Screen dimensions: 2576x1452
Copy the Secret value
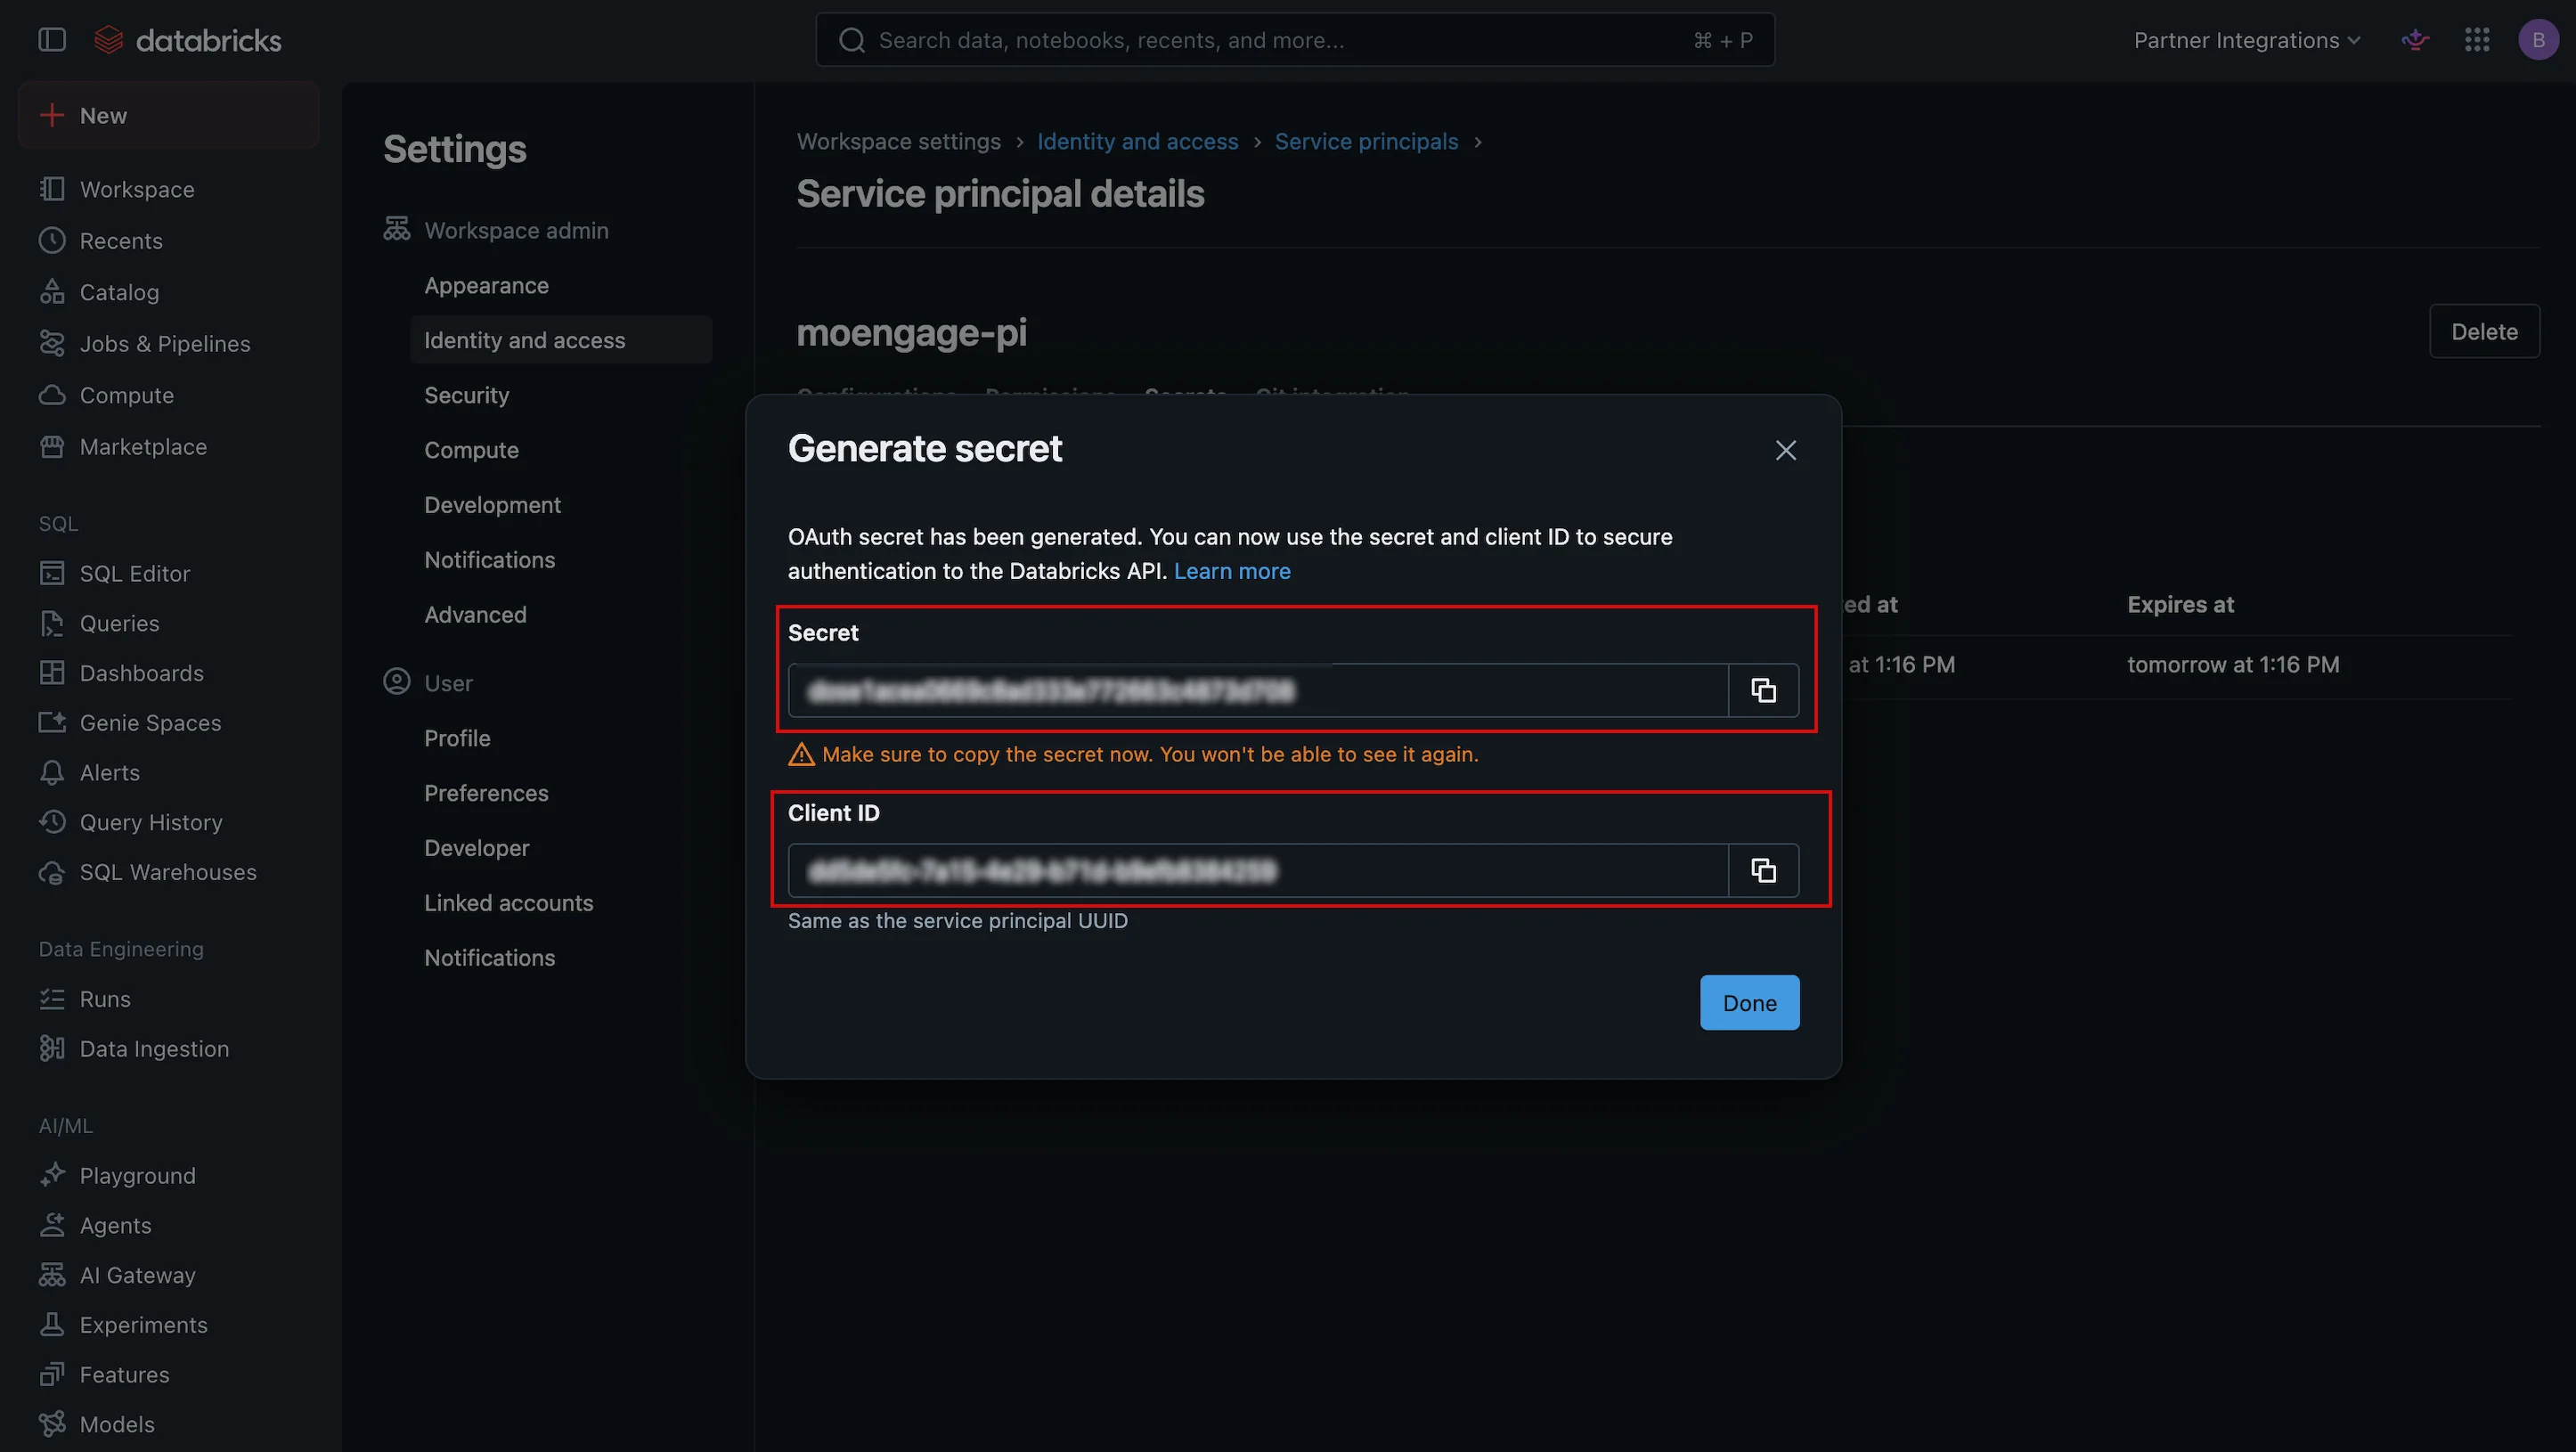(x=1763, y=690)
